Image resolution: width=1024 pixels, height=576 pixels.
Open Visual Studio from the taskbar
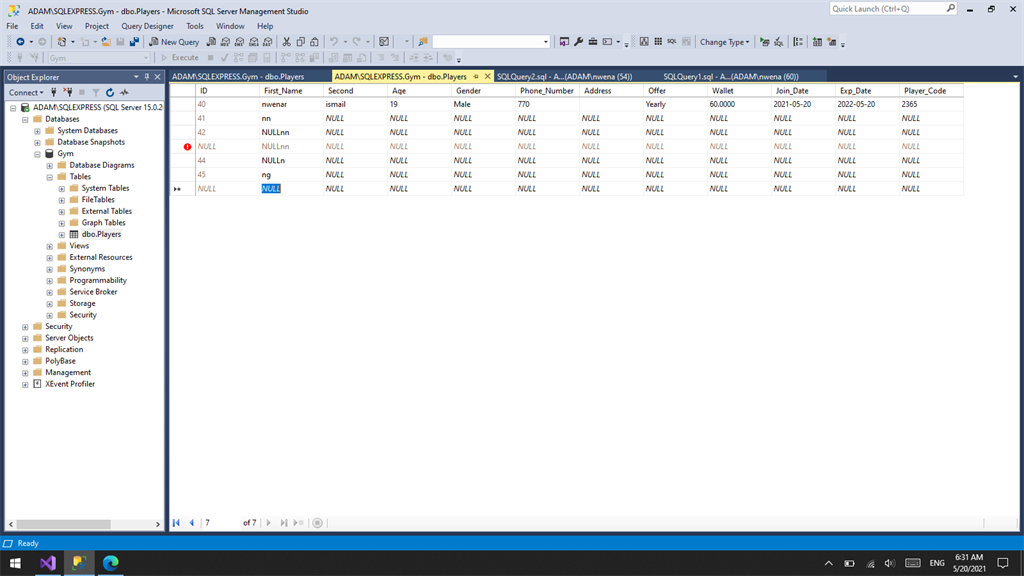click(x=48, y=563)
